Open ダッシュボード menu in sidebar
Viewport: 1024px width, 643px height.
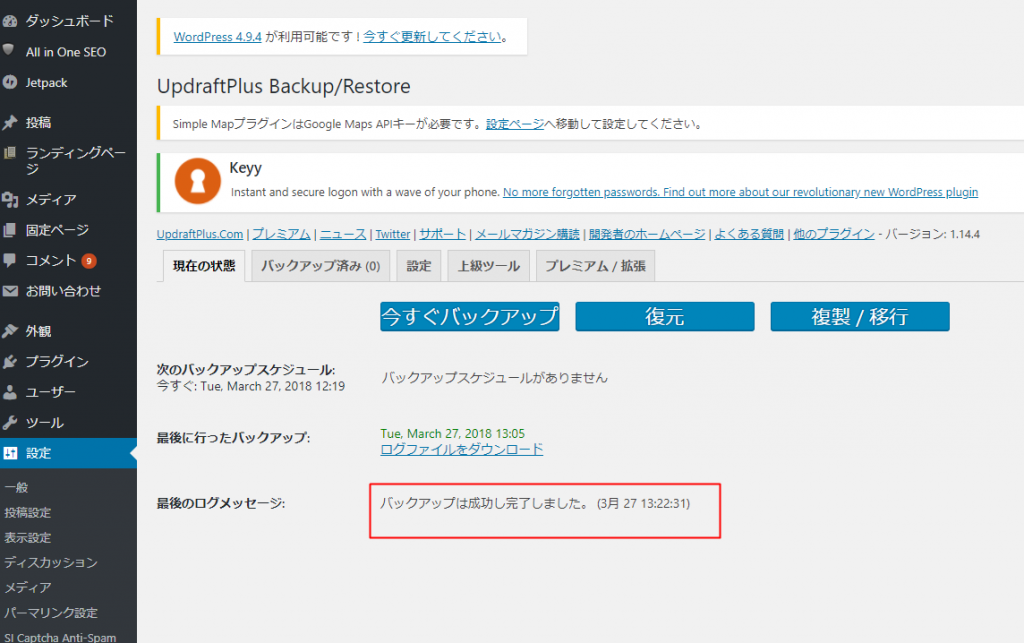click(x=69, y=21)
